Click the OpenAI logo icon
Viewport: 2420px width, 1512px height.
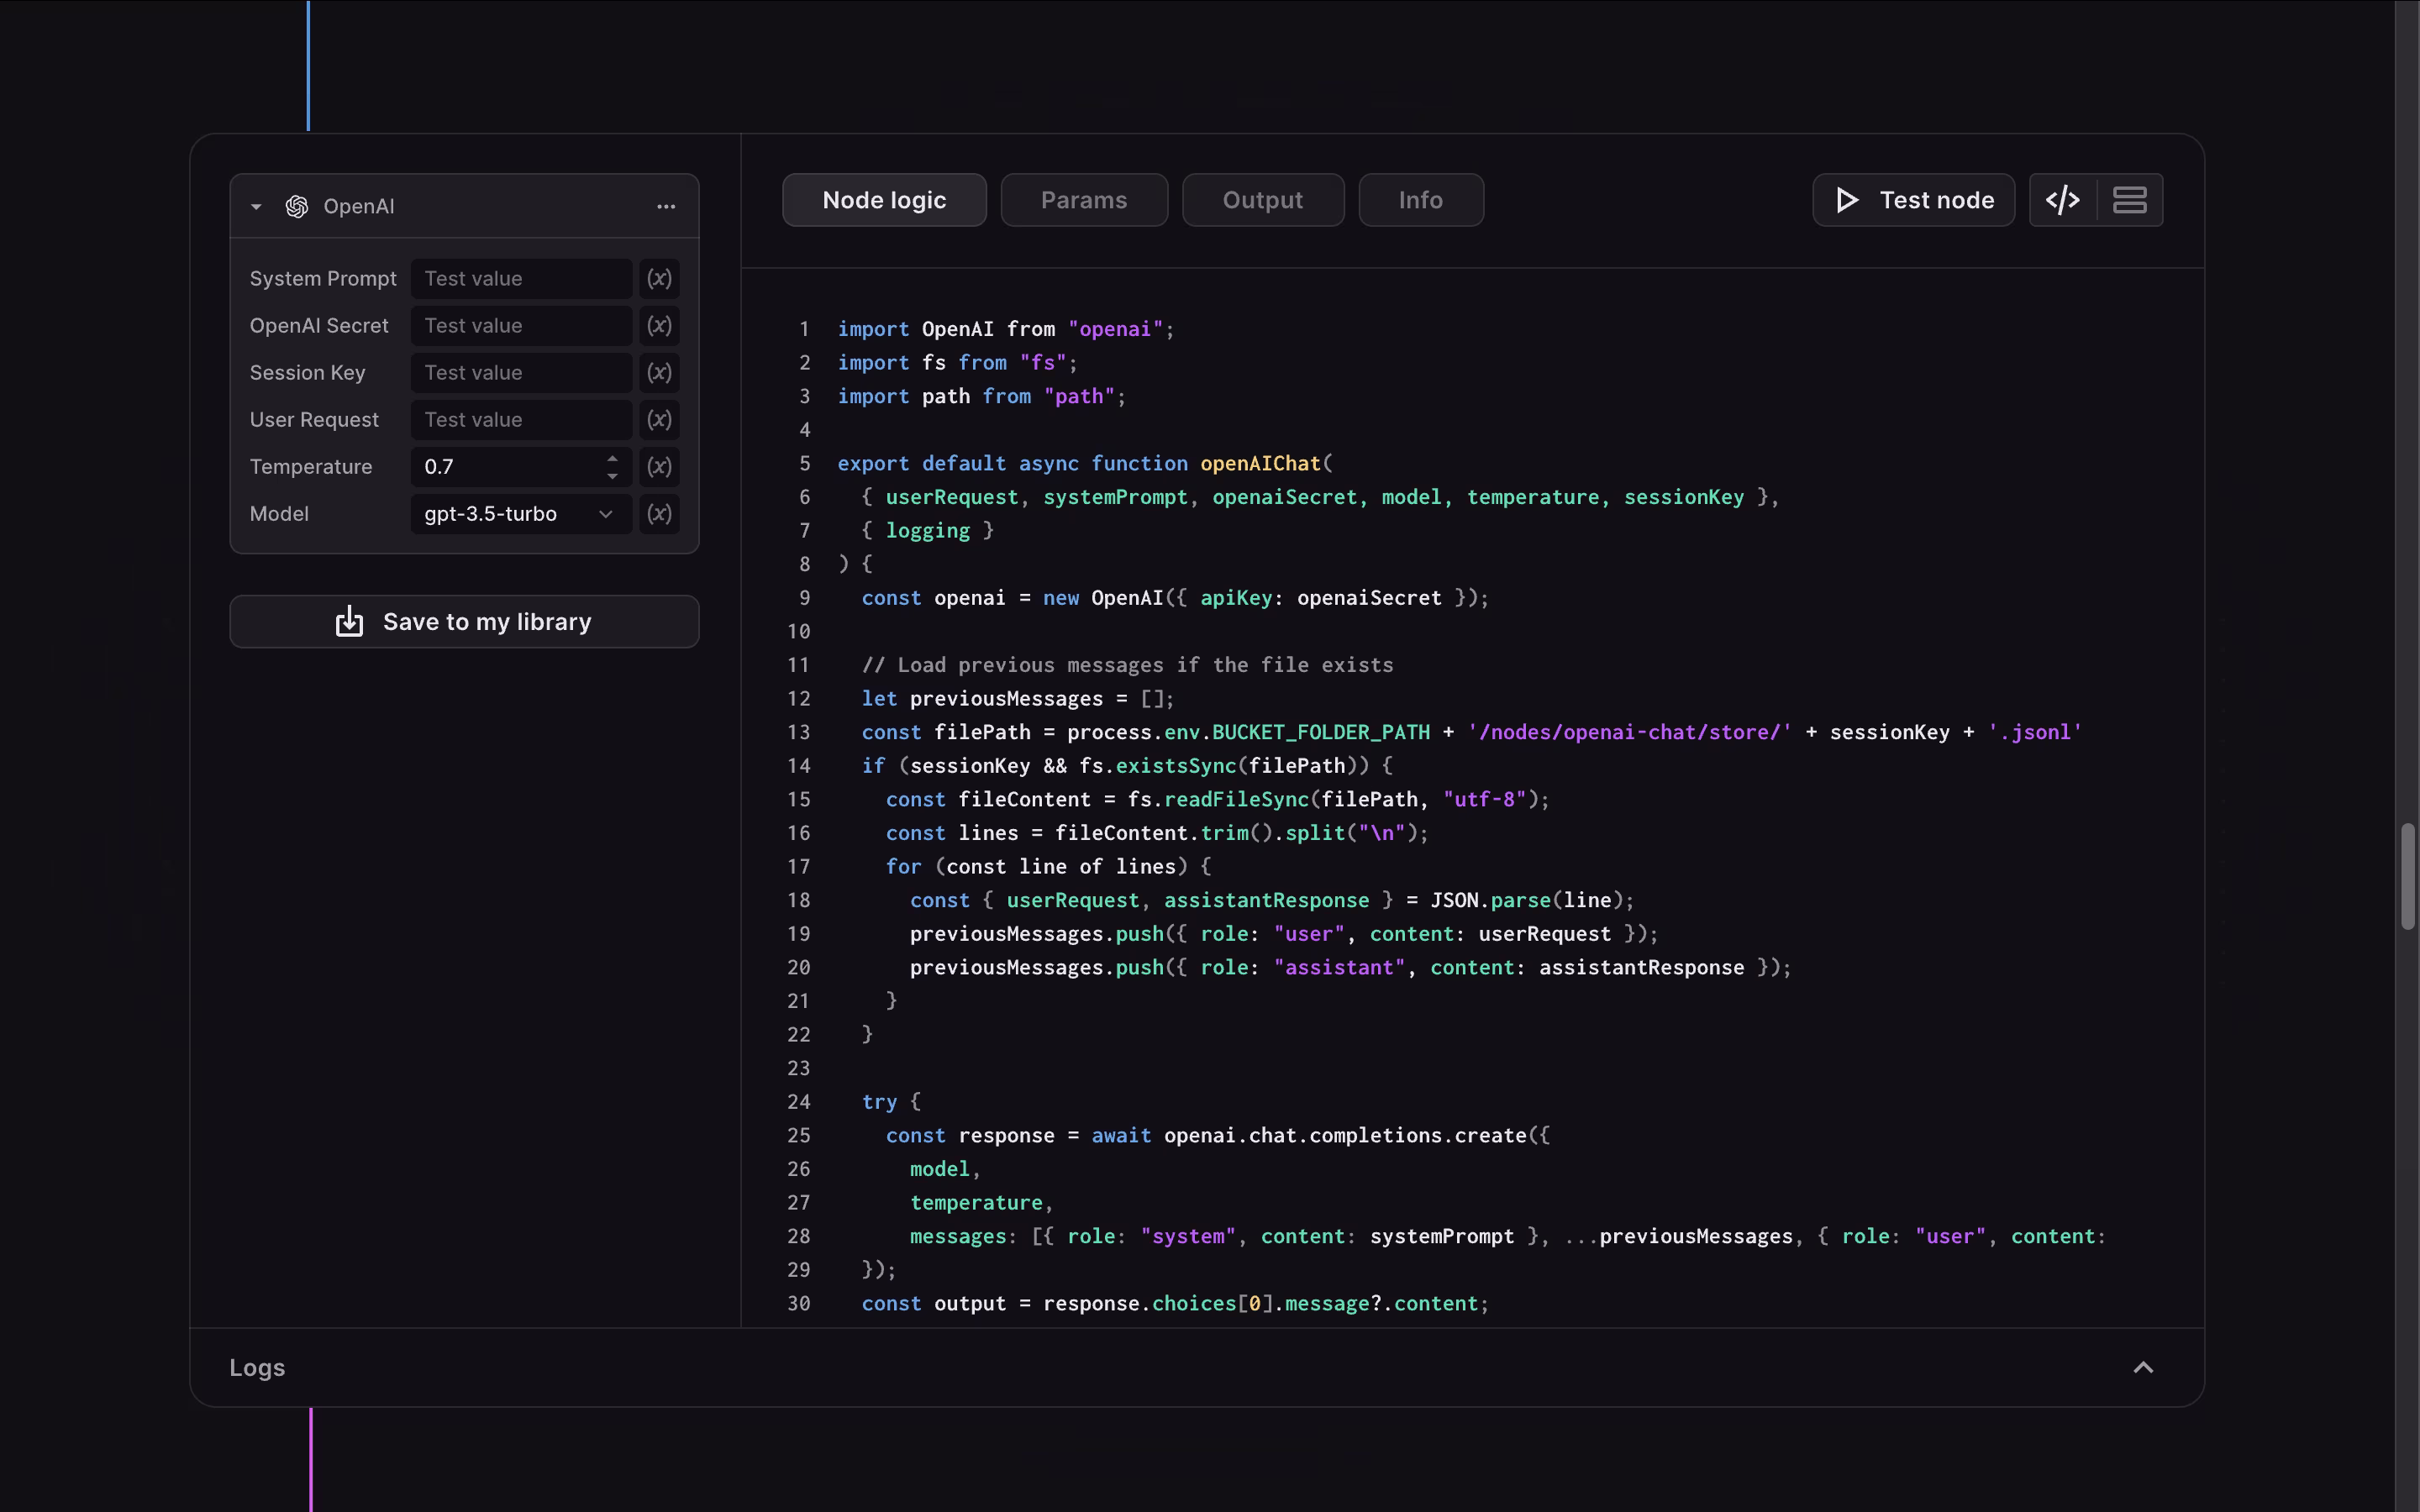[297, 206]
